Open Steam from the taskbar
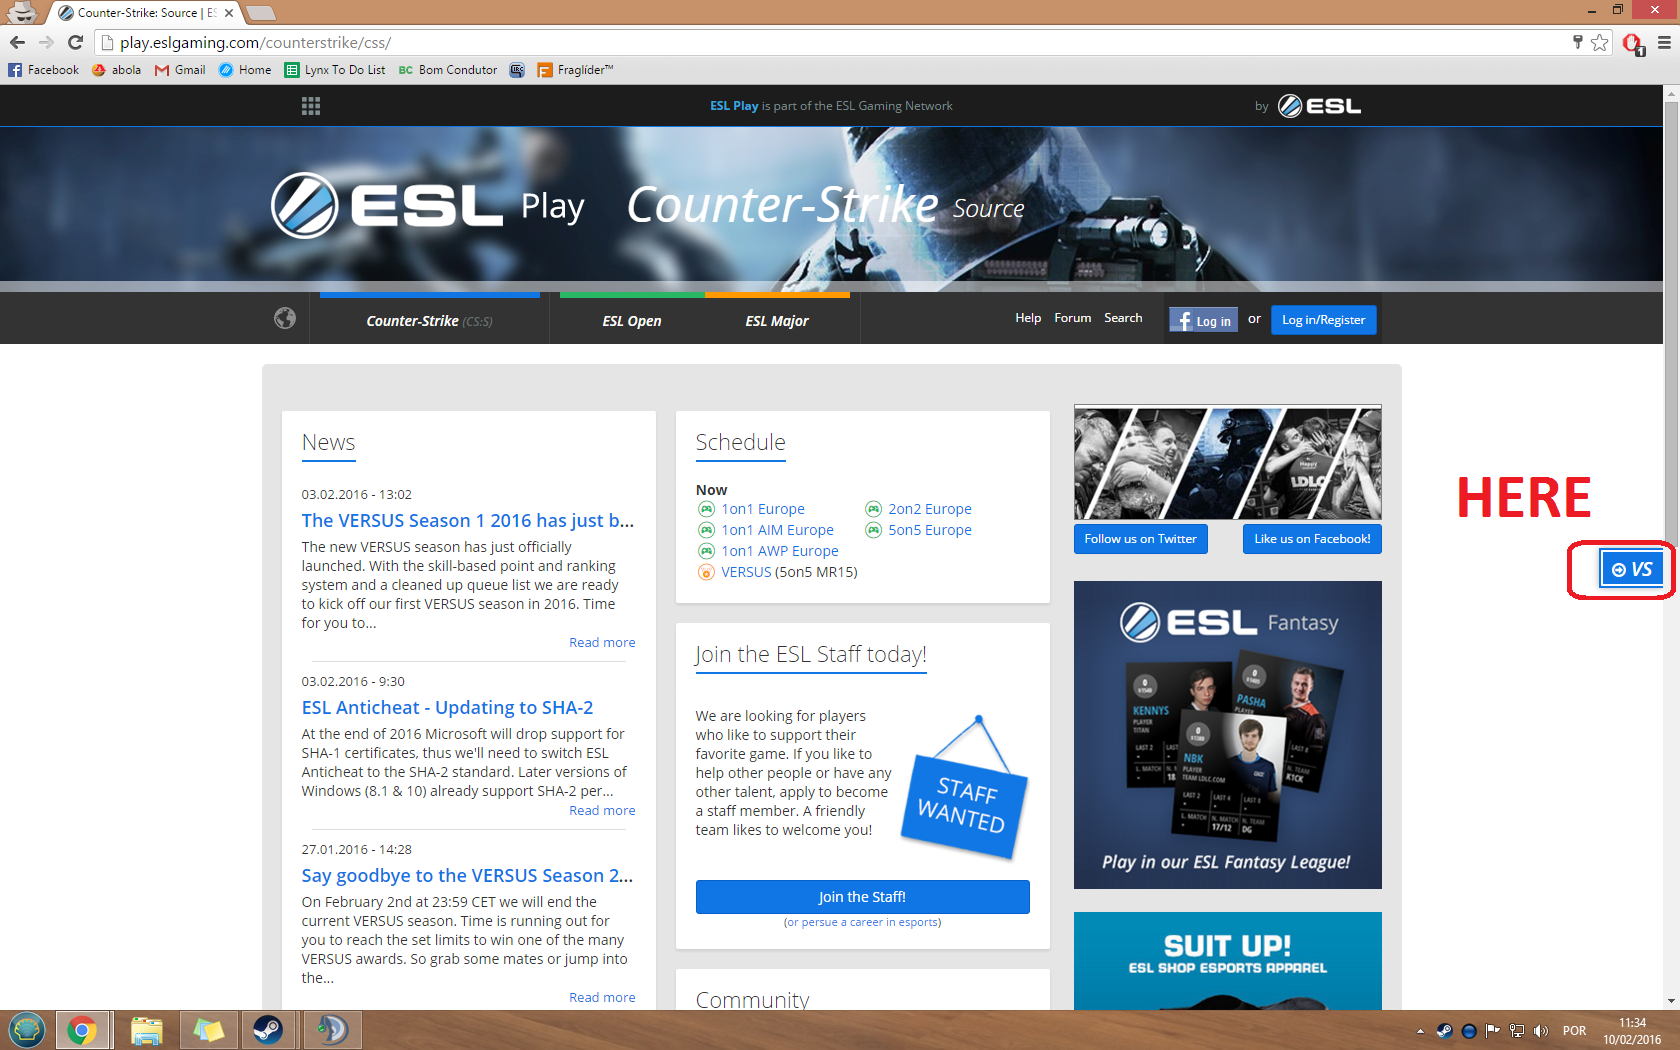 268,1030
